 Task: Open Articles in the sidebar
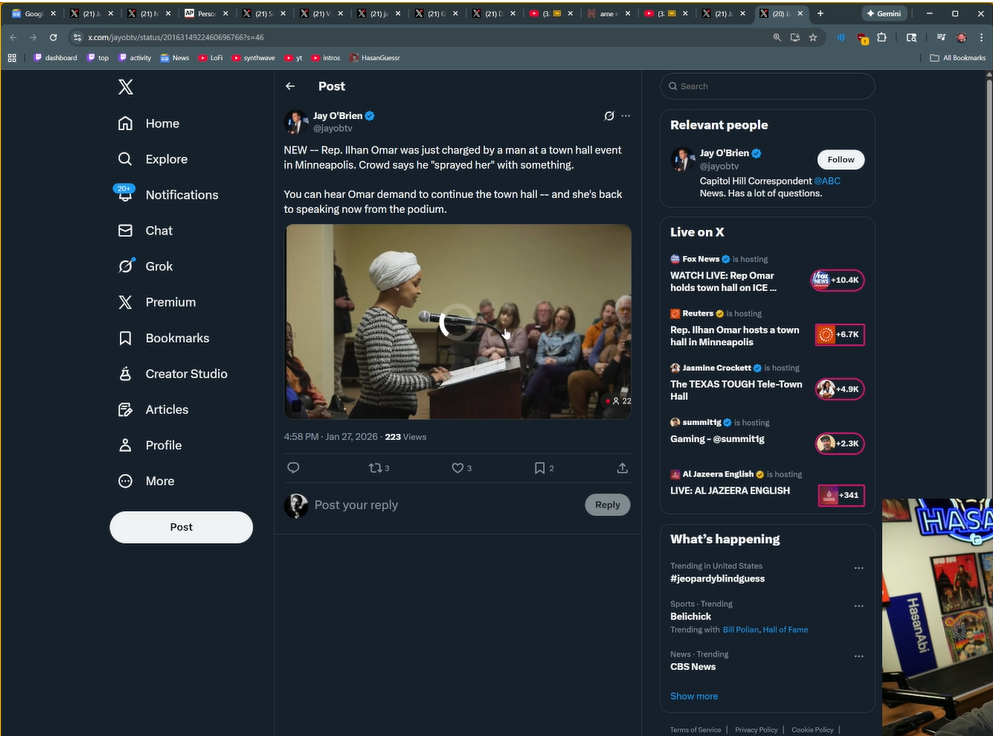tap(153, 409)
